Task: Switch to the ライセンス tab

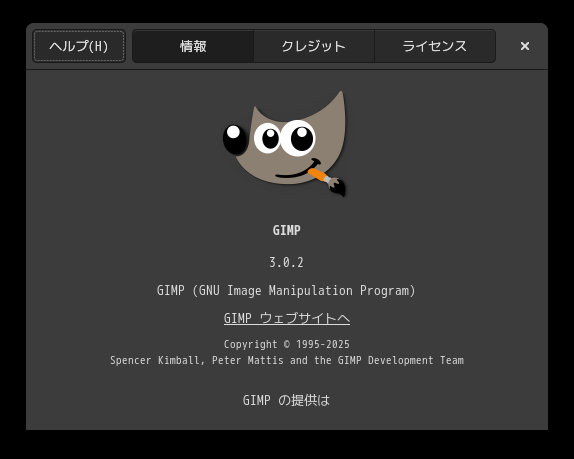Action: (435, 46)
